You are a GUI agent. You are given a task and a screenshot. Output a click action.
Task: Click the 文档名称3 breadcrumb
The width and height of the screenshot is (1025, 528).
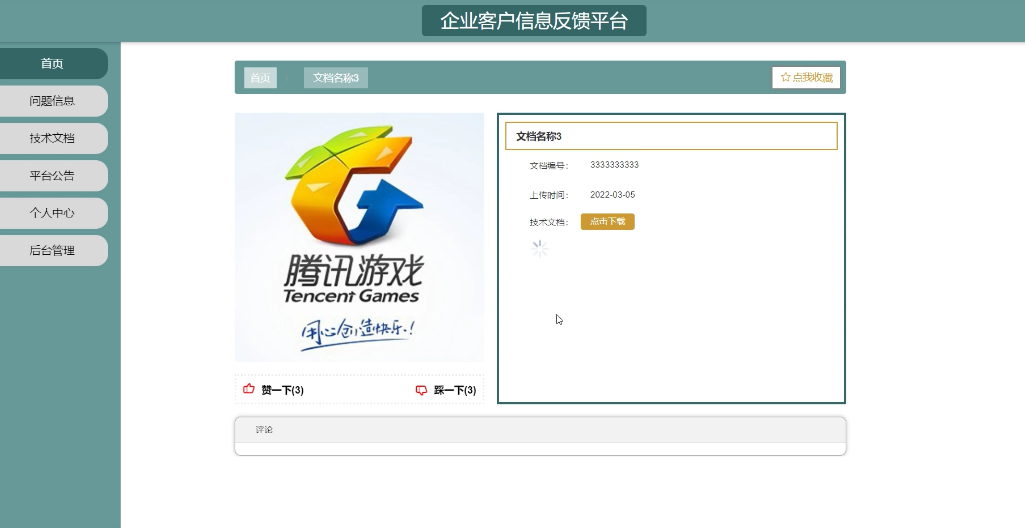[x=335, y=78]
